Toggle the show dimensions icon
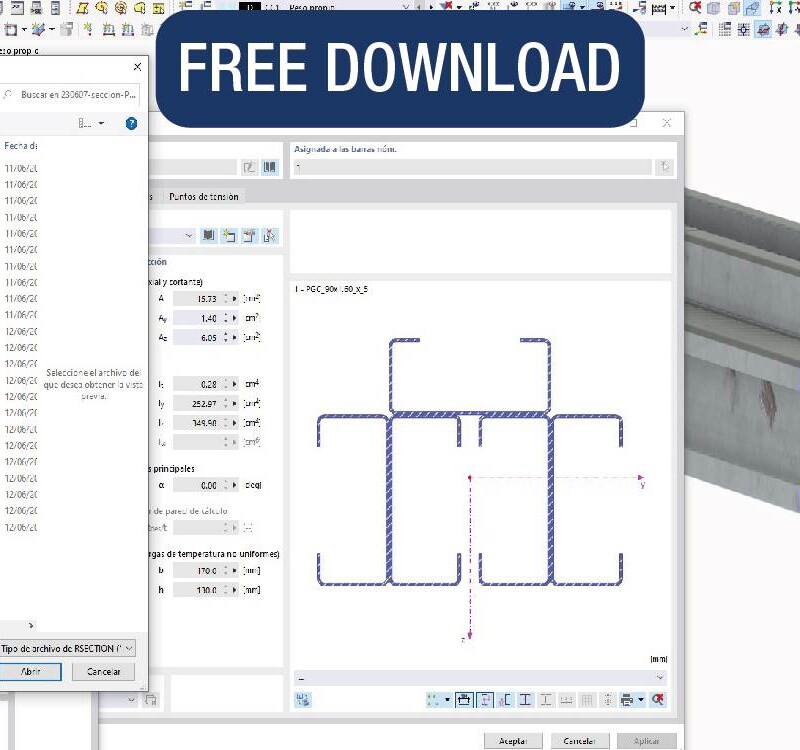Image resolution: width=800 pixels, height=750 pixels. point(464,699)
